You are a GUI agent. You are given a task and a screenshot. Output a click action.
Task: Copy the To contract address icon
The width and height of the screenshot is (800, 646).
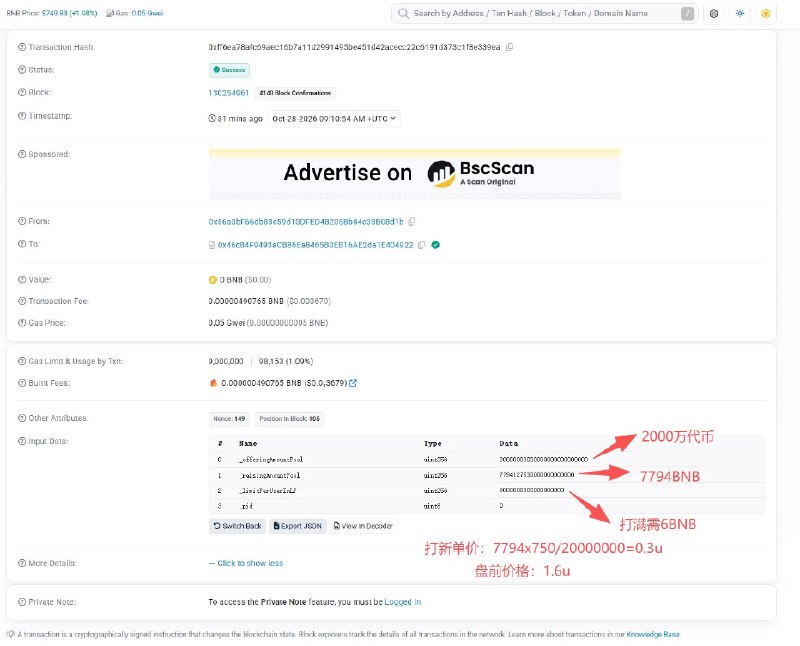click(x=421, y=245)
